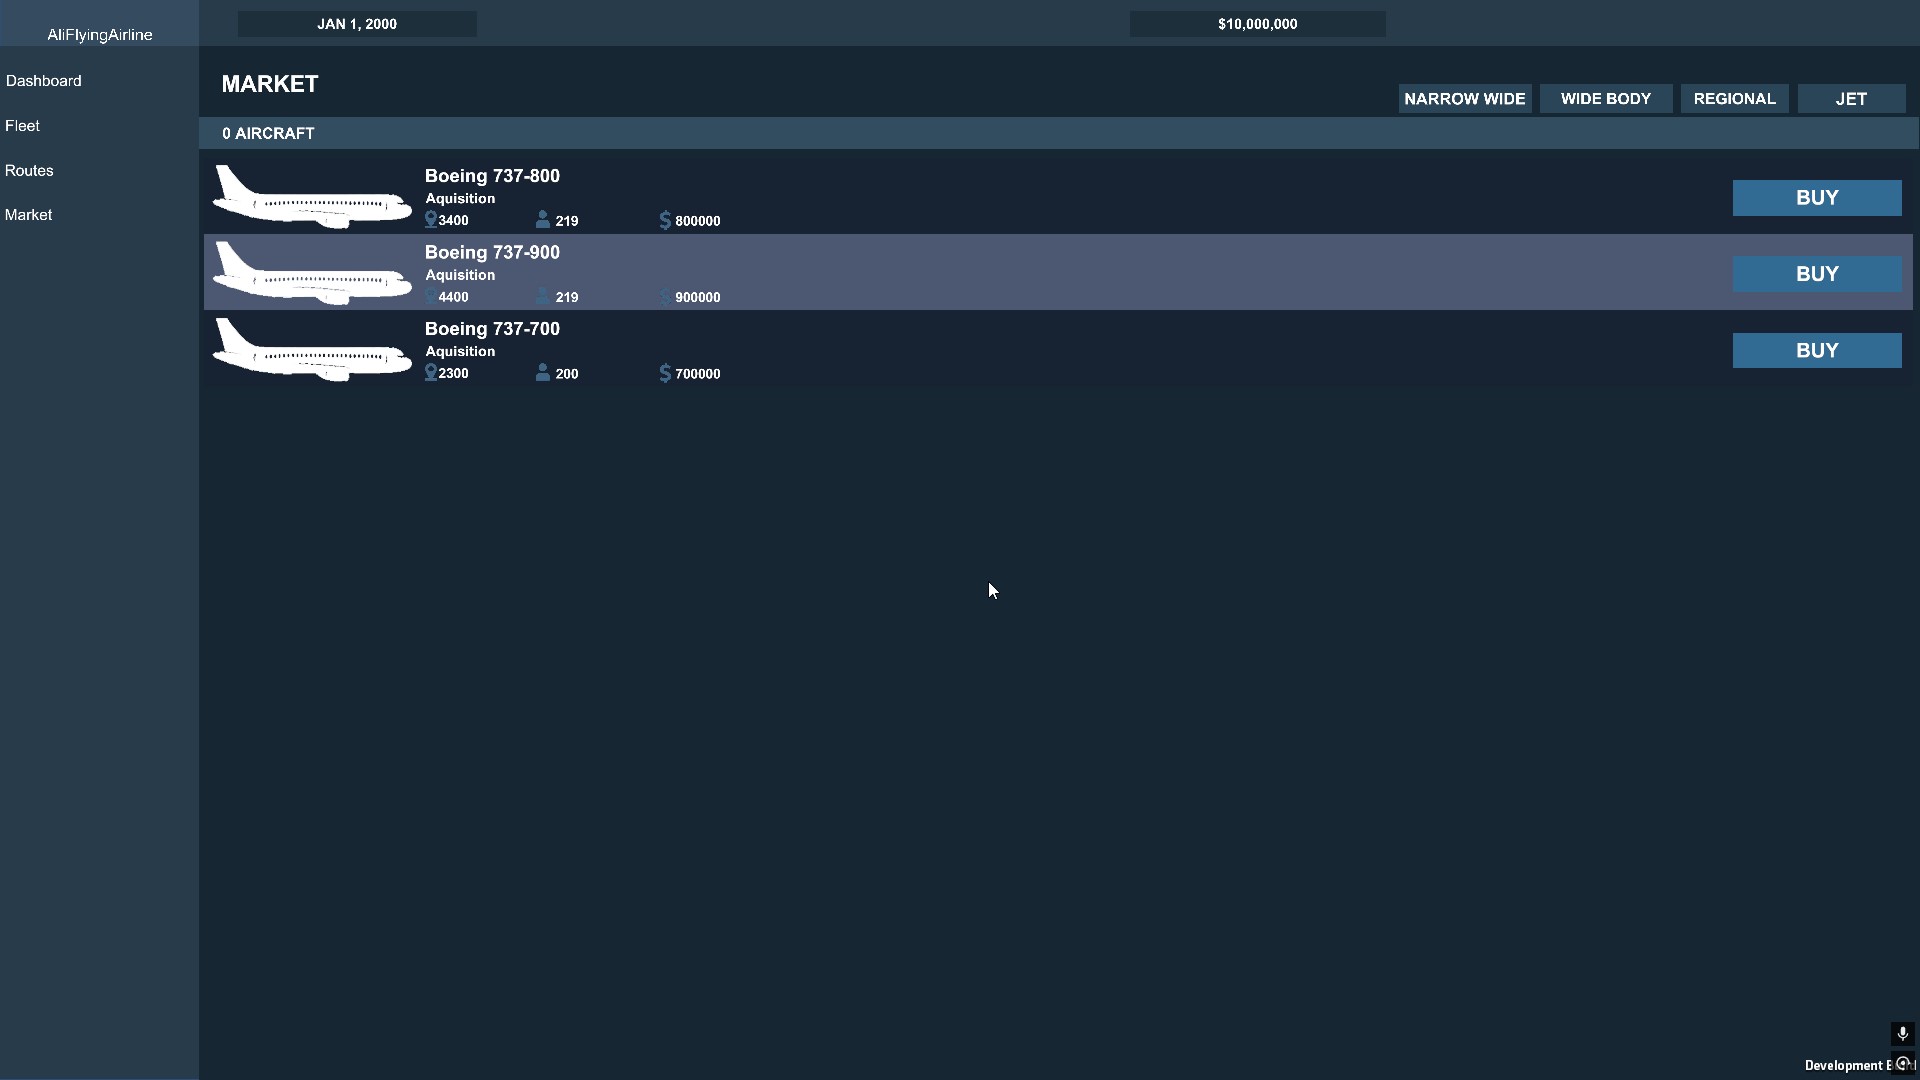Click the 900000 price value

698,298
